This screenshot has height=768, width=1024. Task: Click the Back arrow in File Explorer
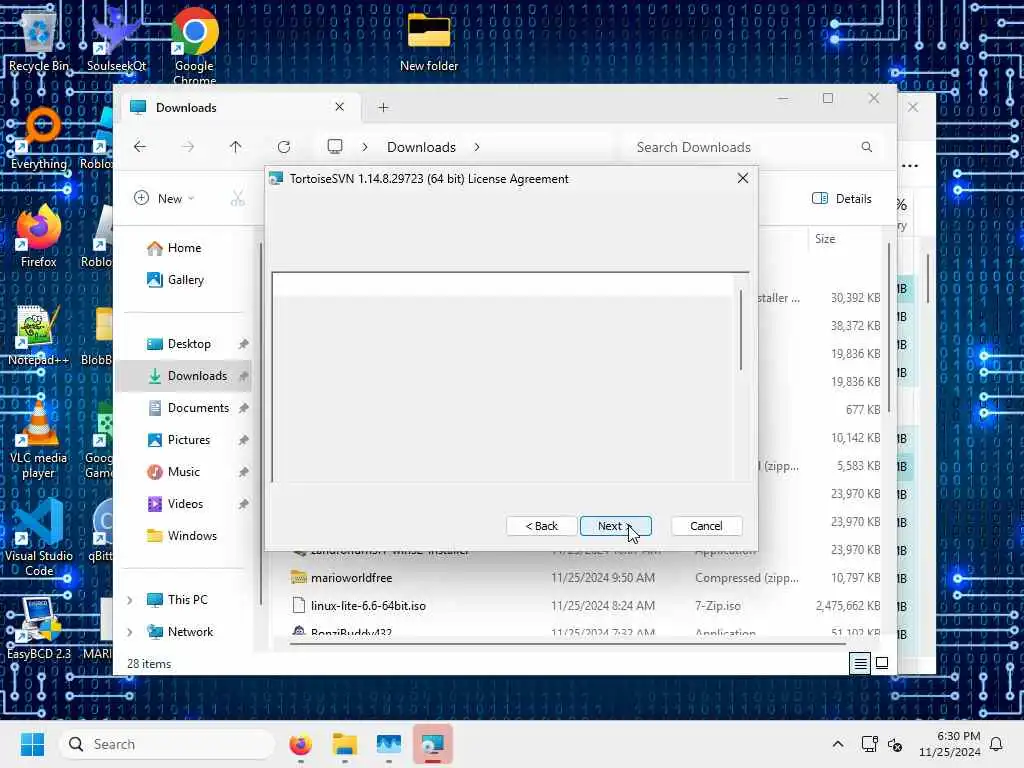coord(140,147)
